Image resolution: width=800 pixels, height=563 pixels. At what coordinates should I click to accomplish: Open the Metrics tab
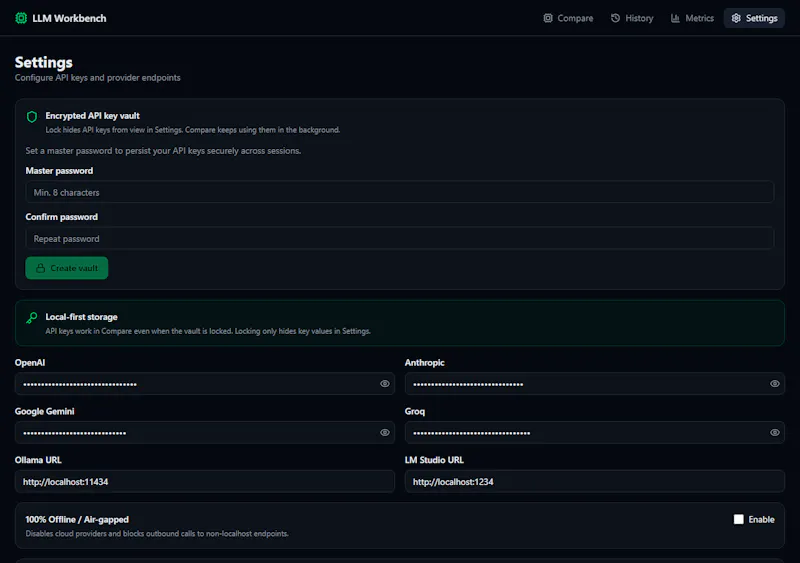(x=692, y=18)
